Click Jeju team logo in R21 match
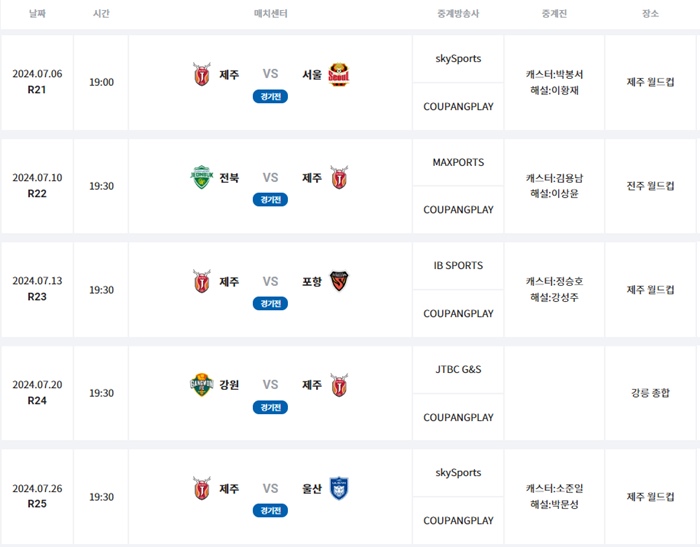 tap(202, 74)
